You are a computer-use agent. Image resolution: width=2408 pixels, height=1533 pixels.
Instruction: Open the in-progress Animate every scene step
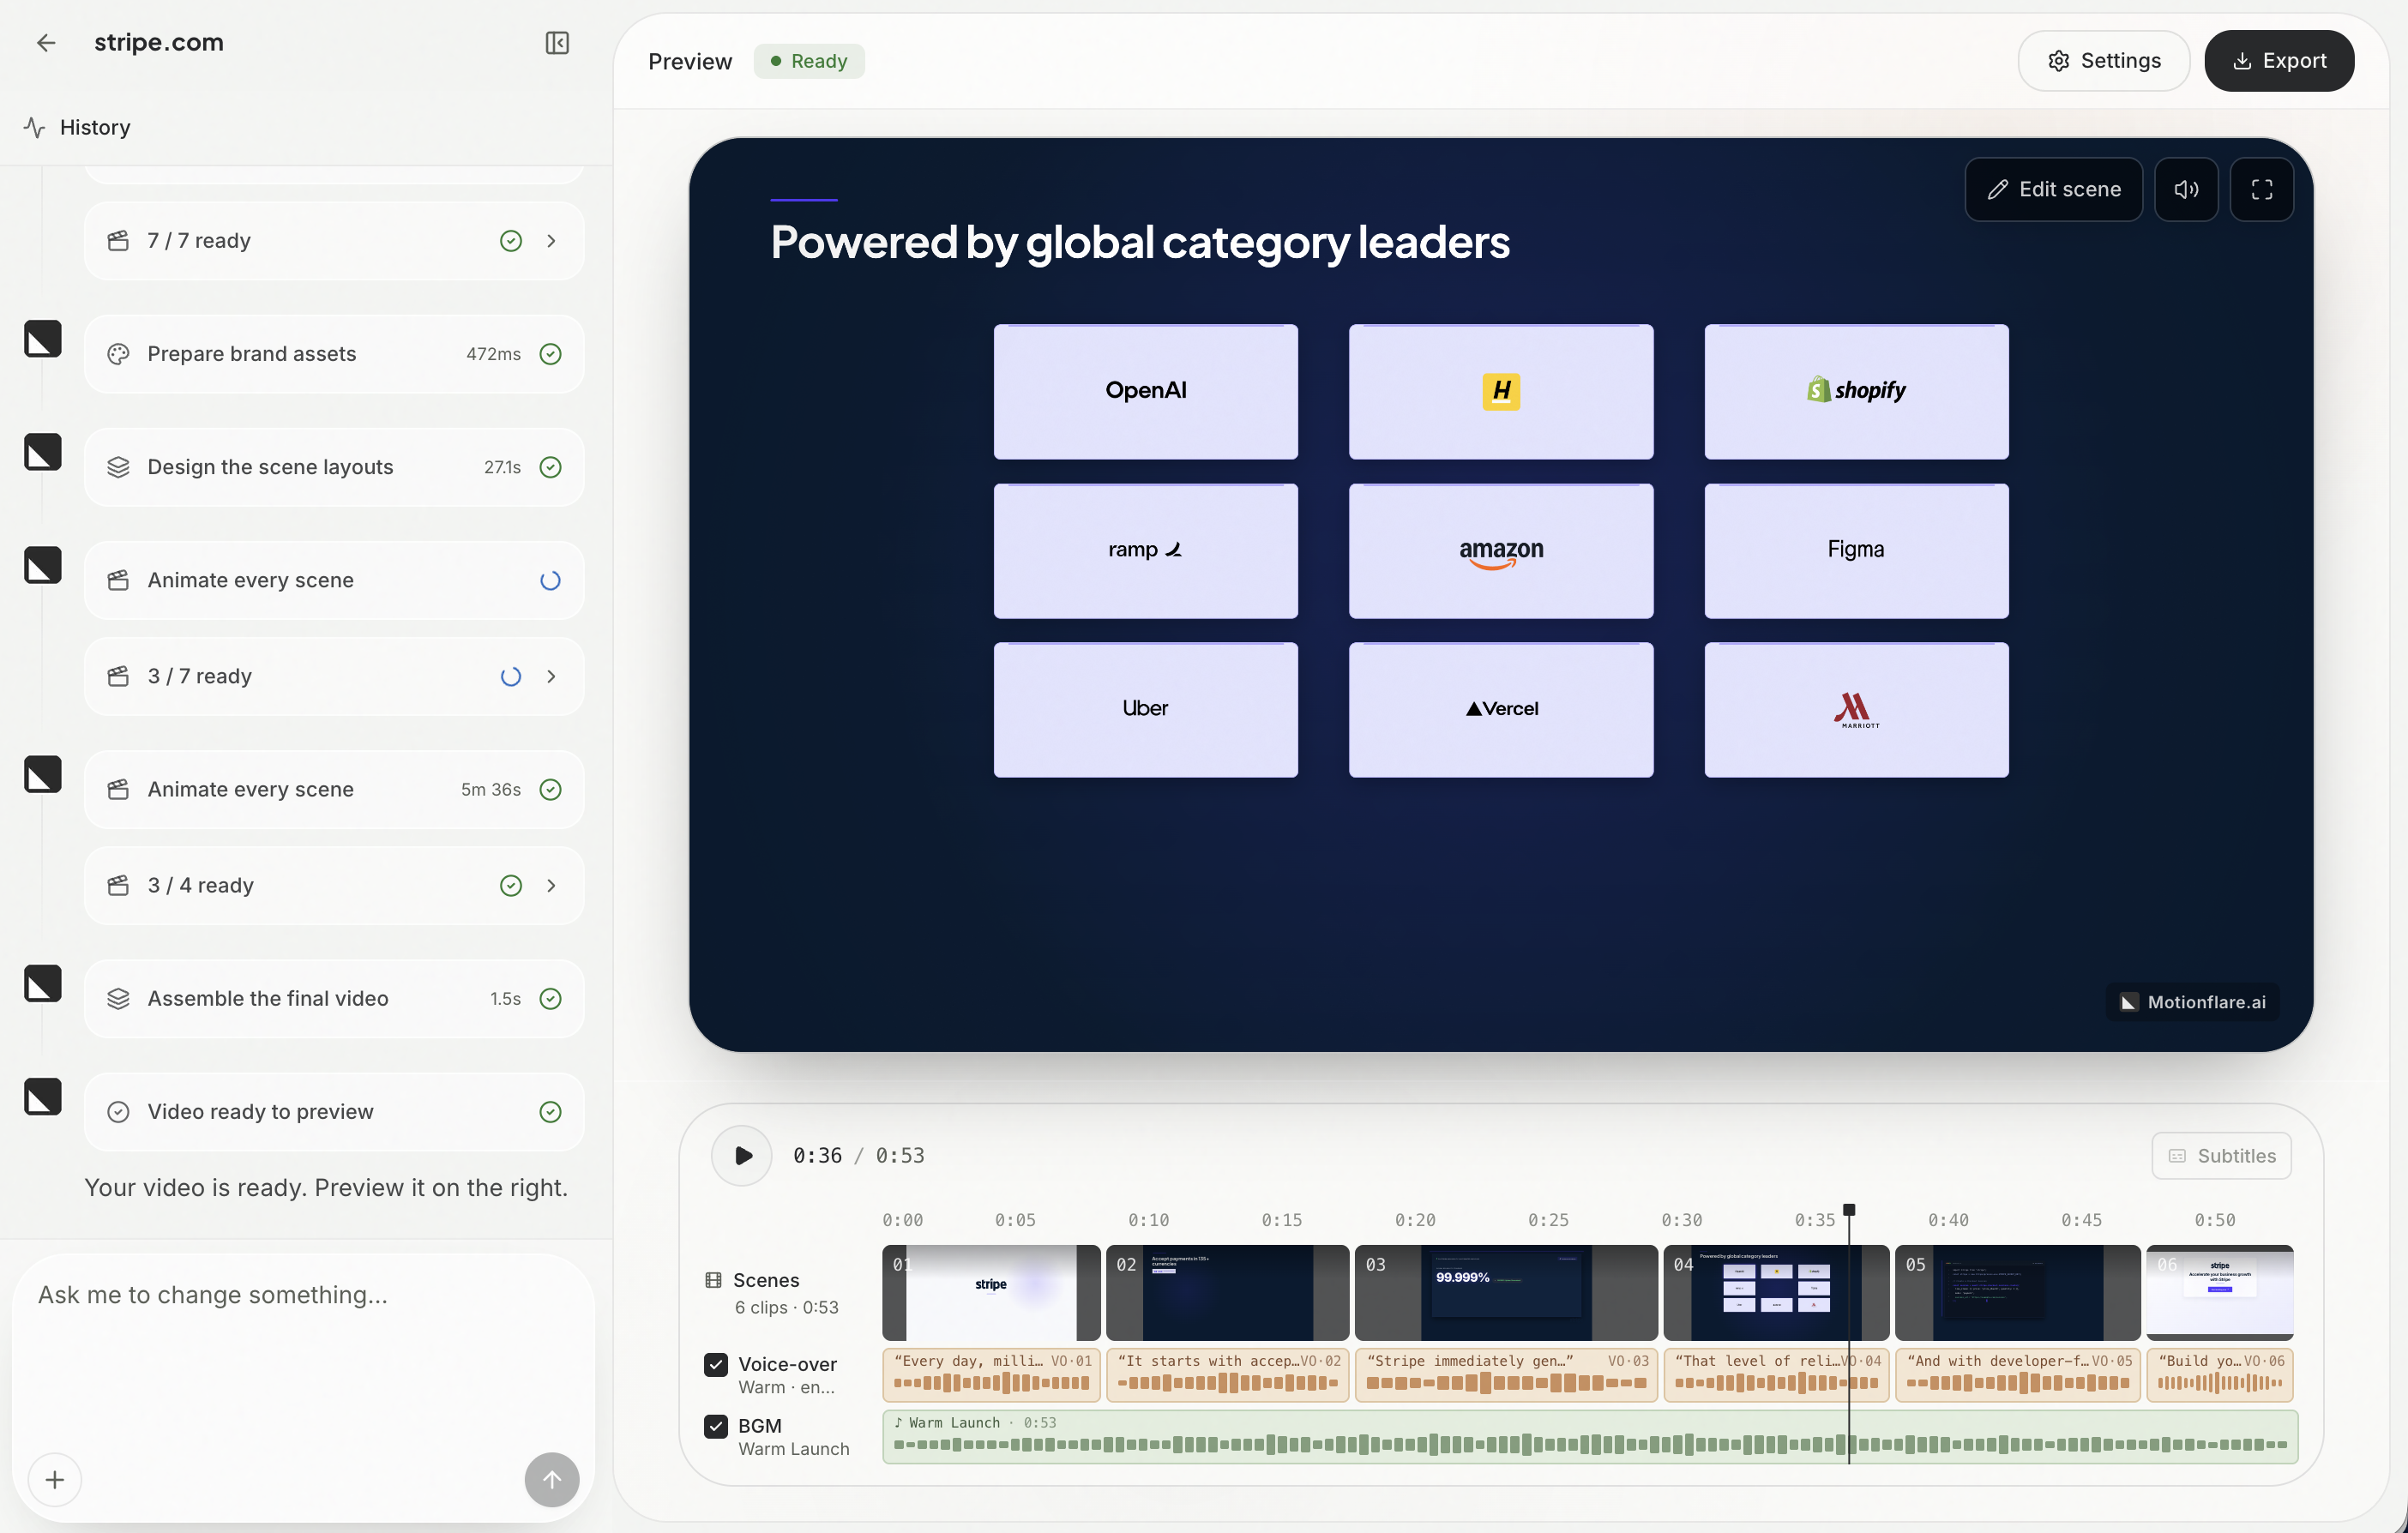334,581
